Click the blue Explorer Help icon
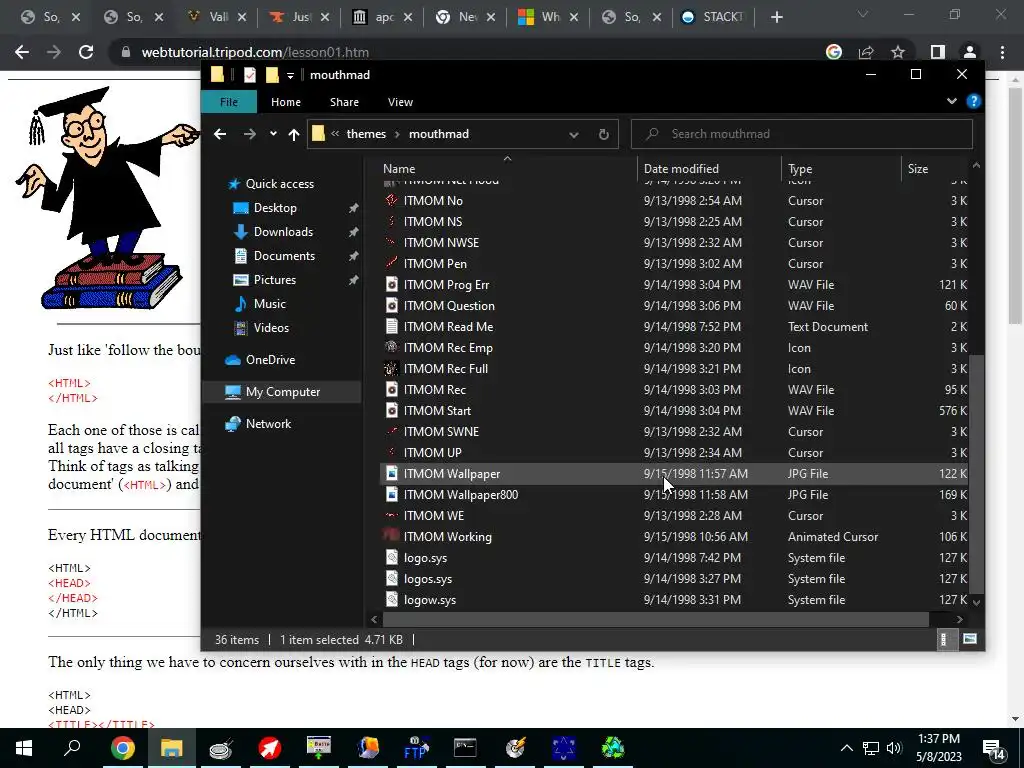1024x768 pixels. [974, 101]
